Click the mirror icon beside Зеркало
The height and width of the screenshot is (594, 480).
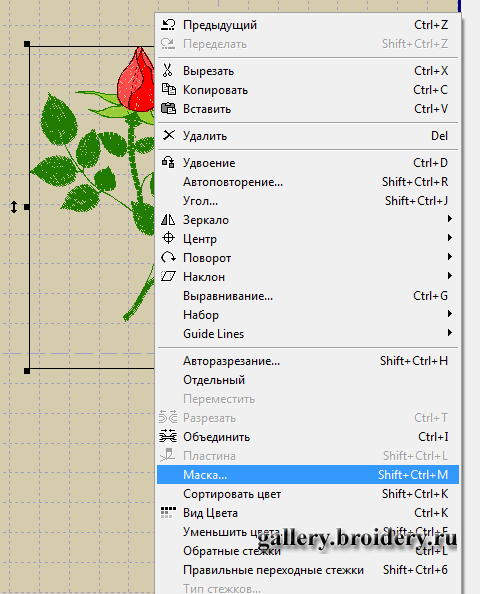(x=168, y=219)
